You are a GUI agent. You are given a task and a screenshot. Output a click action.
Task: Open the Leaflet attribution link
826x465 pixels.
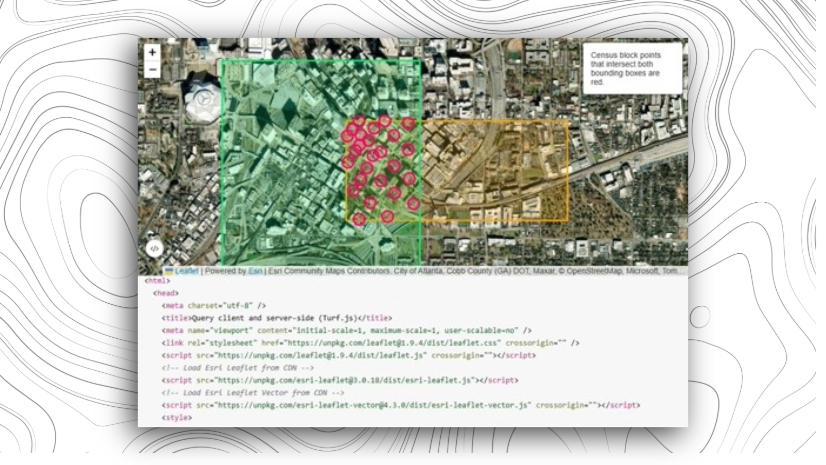(x=186, y=271)
